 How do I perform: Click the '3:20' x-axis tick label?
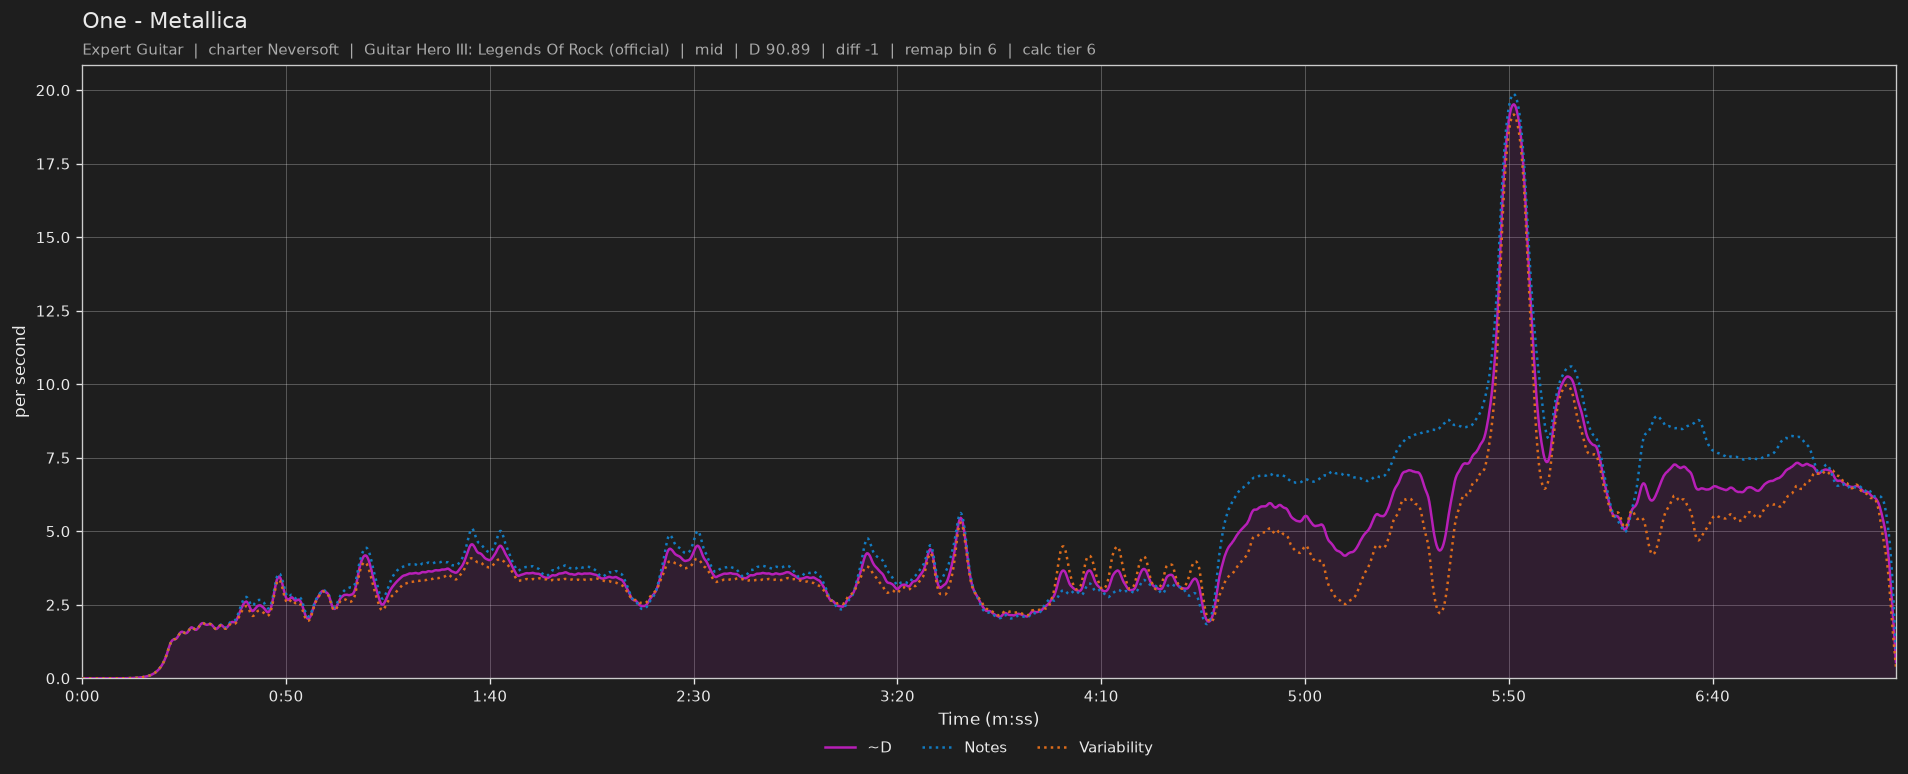tap(897, 696)
